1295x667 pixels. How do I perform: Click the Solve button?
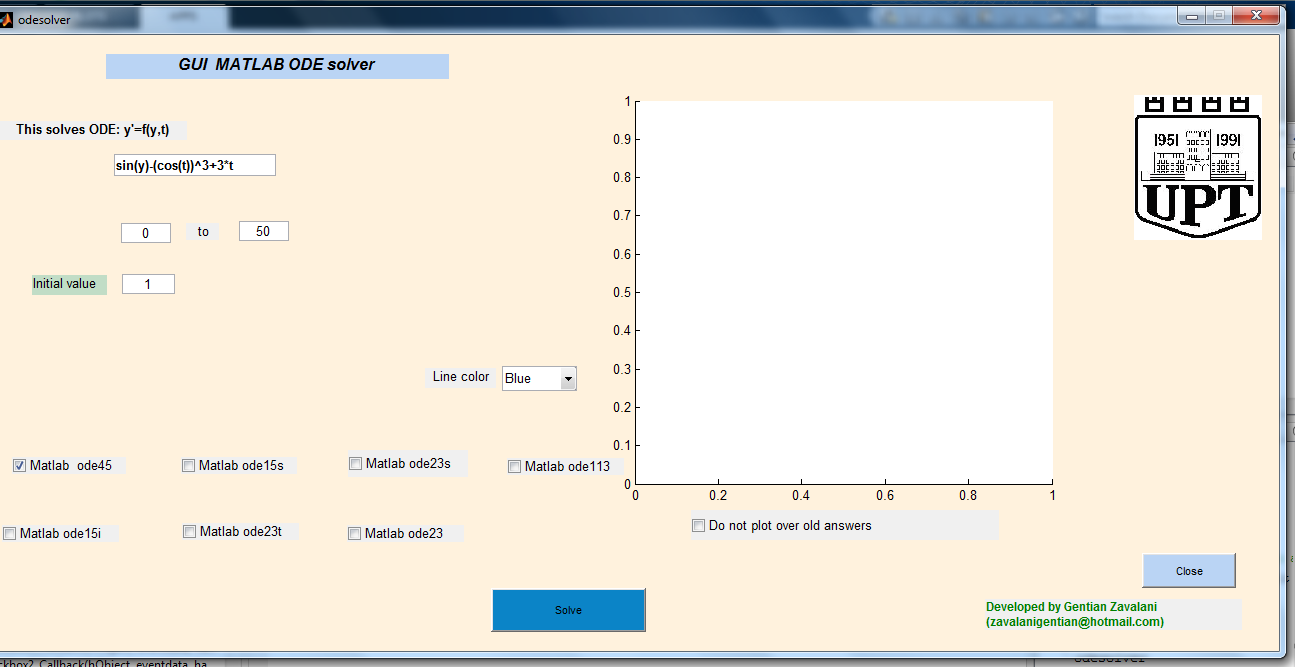[x=568, y=610]
